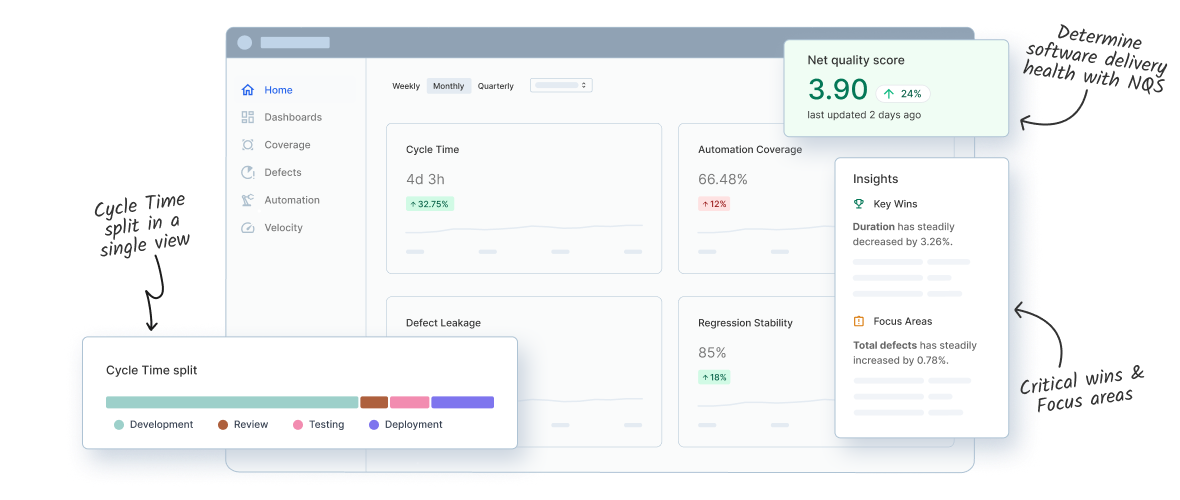Click the 32.75% green change badge
This screenshot has height=500, width=1180.
tap(430, 204)
